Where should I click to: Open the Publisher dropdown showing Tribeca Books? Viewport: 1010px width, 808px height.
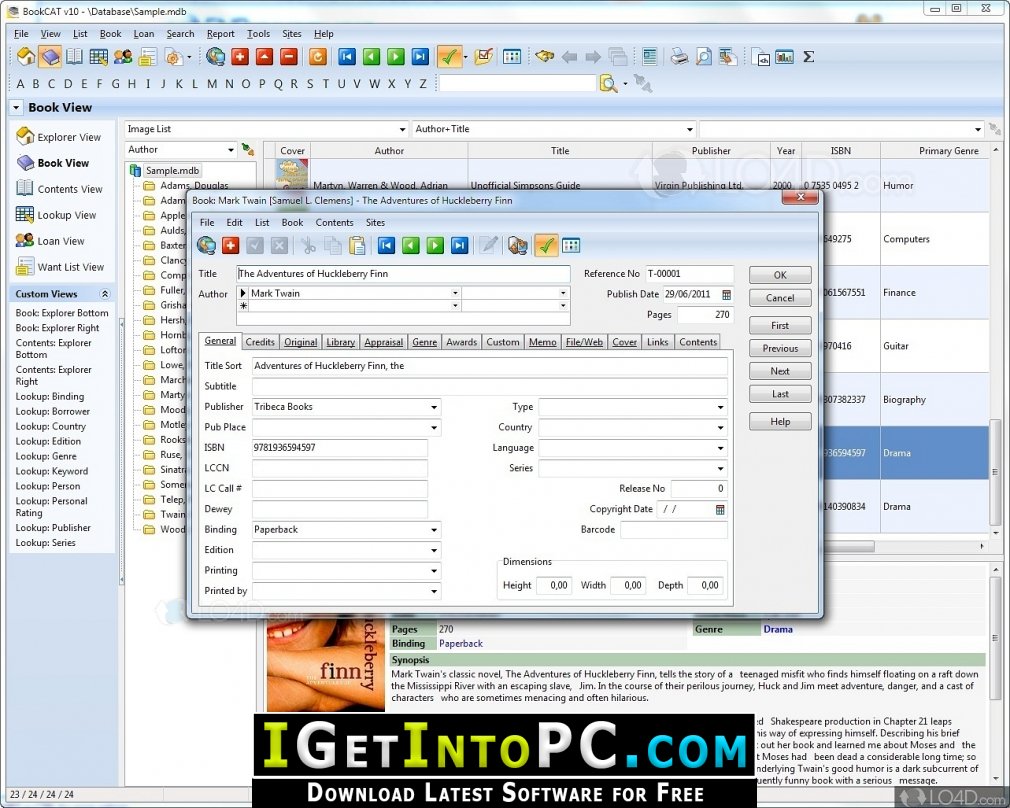pos(434,407)
